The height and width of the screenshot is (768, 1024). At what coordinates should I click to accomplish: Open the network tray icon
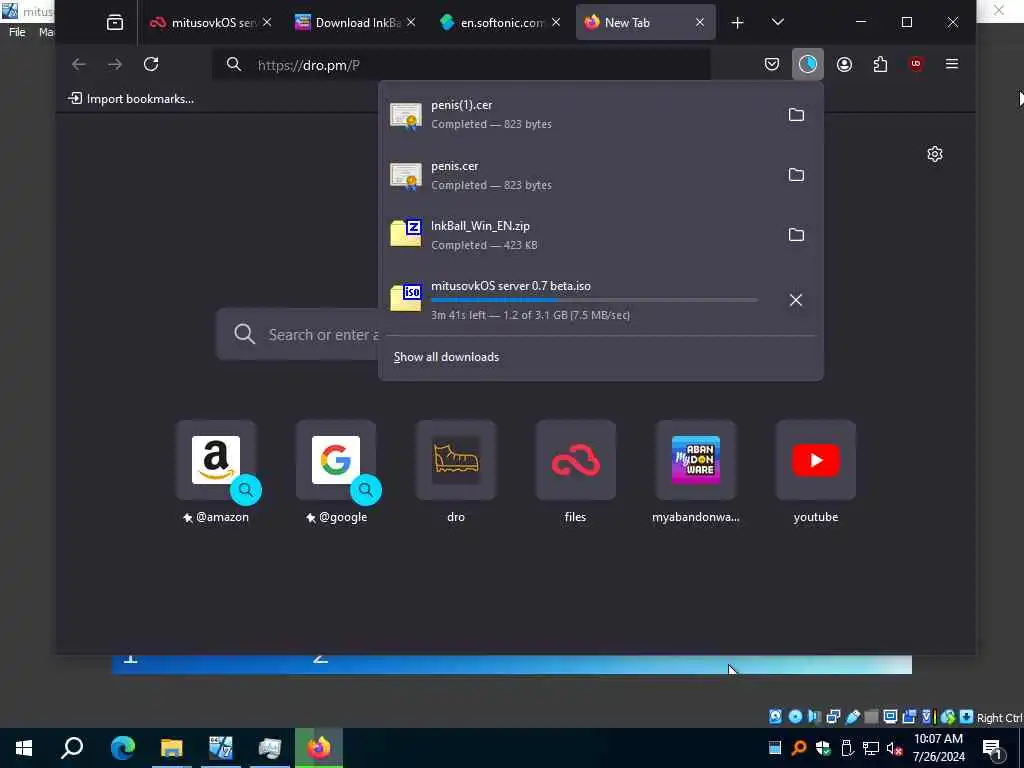(871, 748)
